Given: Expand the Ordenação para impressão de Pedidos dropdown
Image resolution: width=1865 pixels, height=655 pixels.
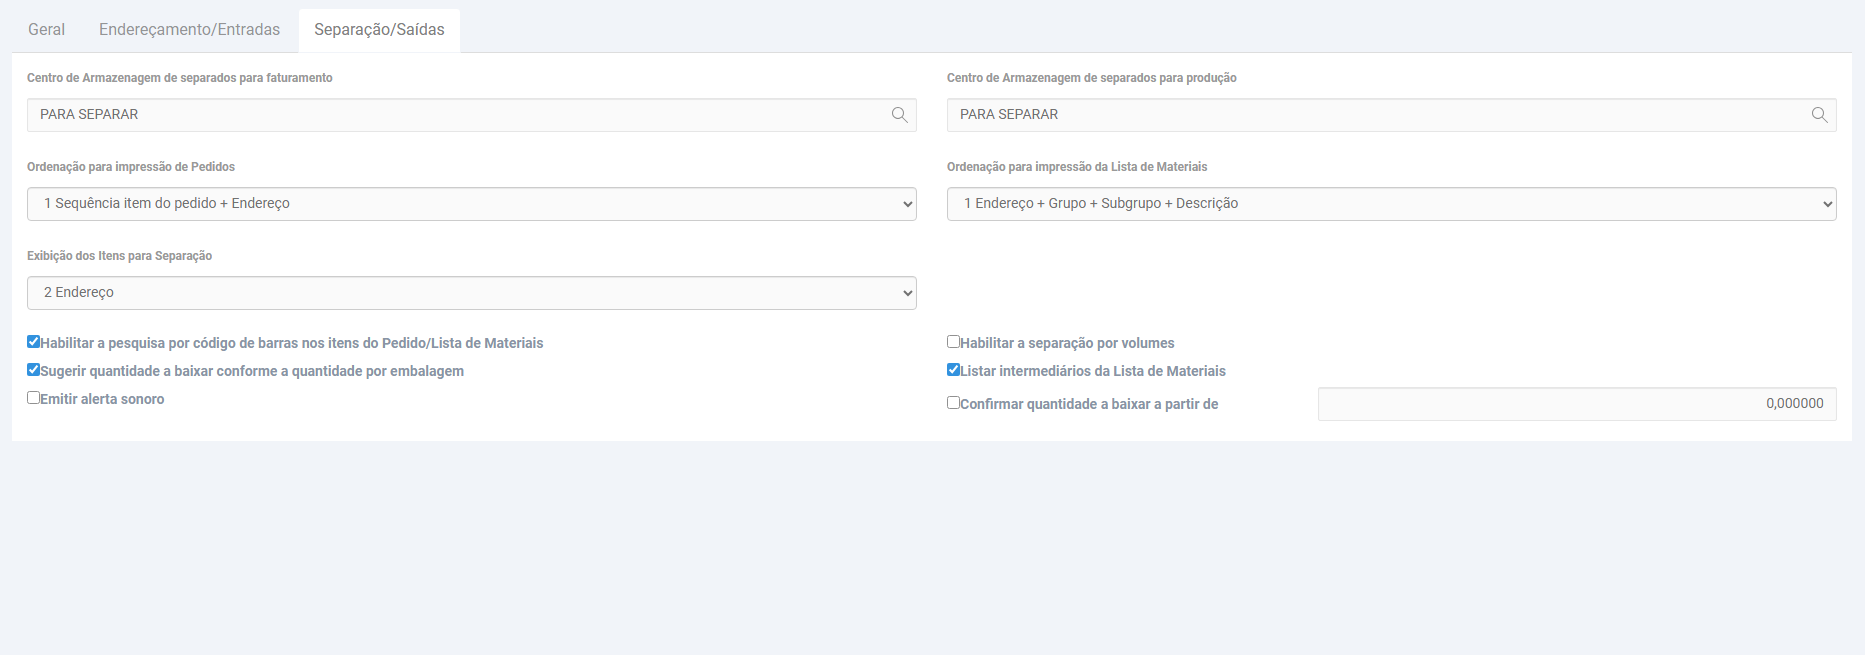Looking at the screenshot, I should coord(471,204).
